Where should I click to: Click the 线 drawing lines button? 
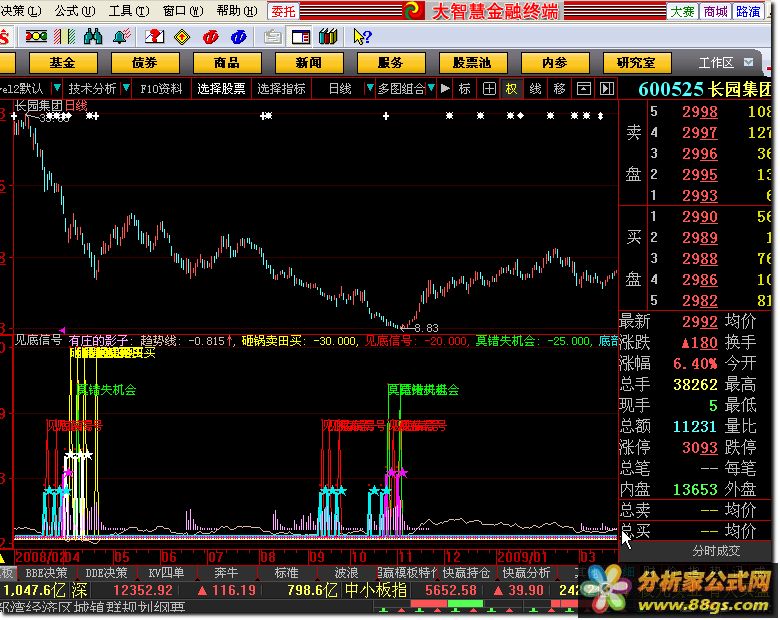[x=535, y=89]
